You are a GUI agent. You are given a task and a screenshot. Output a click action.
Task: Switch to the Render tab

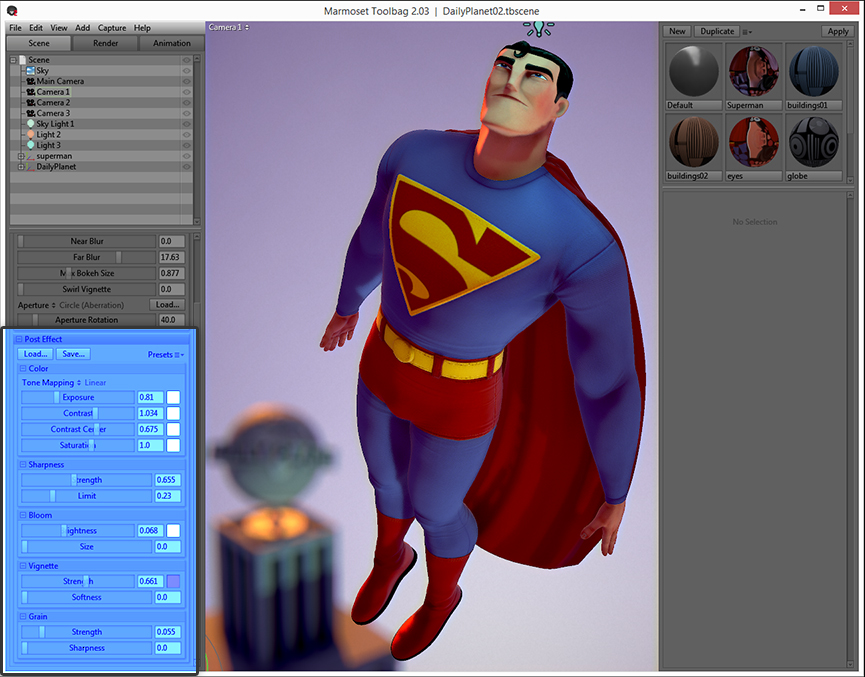click(x=105, y=43)
